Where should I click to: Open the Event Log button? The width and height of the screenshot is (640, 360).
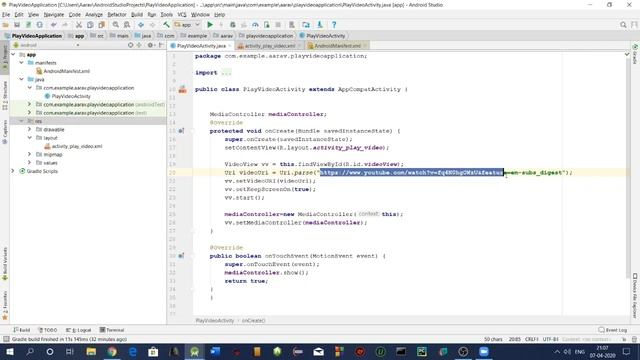coord(612,330)
